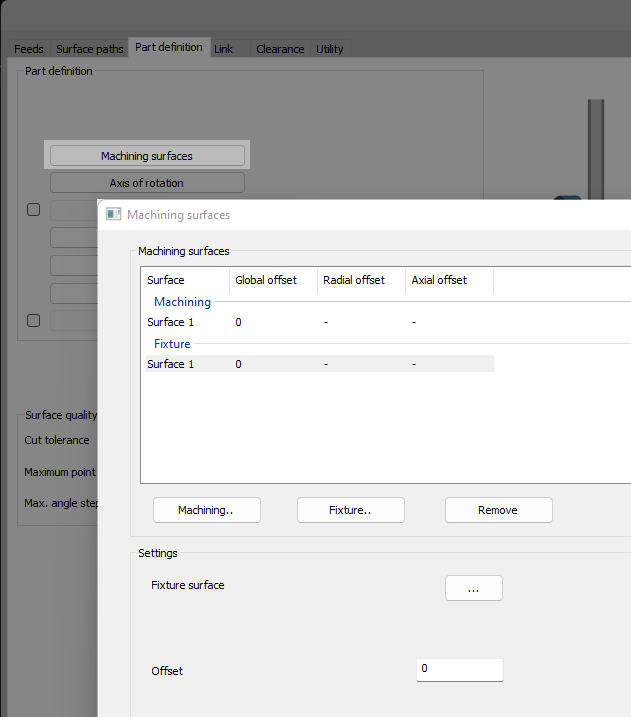Click the '...' button for Fixture surface
Screen dimensions: 631x717
pos(473,589)
